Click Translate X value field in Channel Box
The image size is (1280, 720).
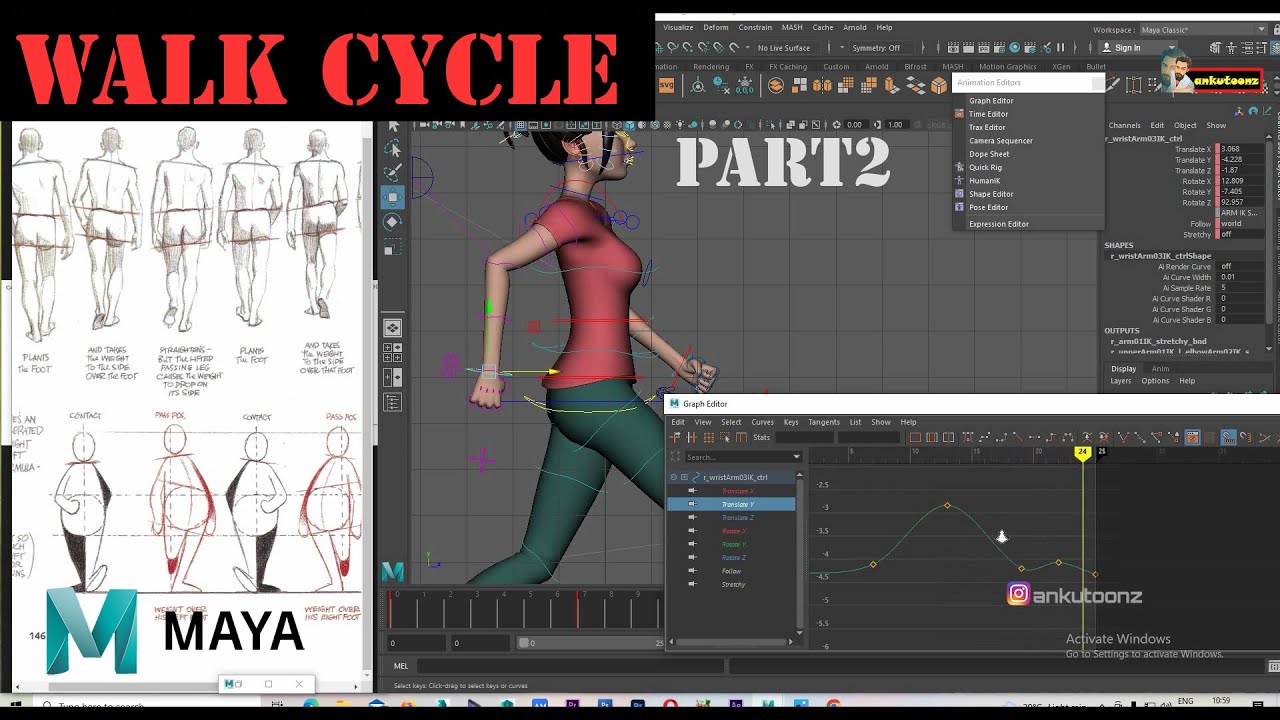click(x=1242, y=149)
